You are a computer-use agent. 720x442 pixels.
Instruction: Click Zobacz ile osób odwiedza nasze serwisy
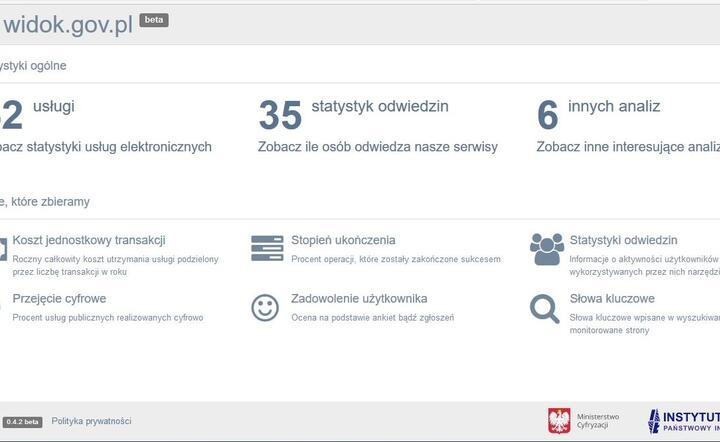click(x=377, y=147)
